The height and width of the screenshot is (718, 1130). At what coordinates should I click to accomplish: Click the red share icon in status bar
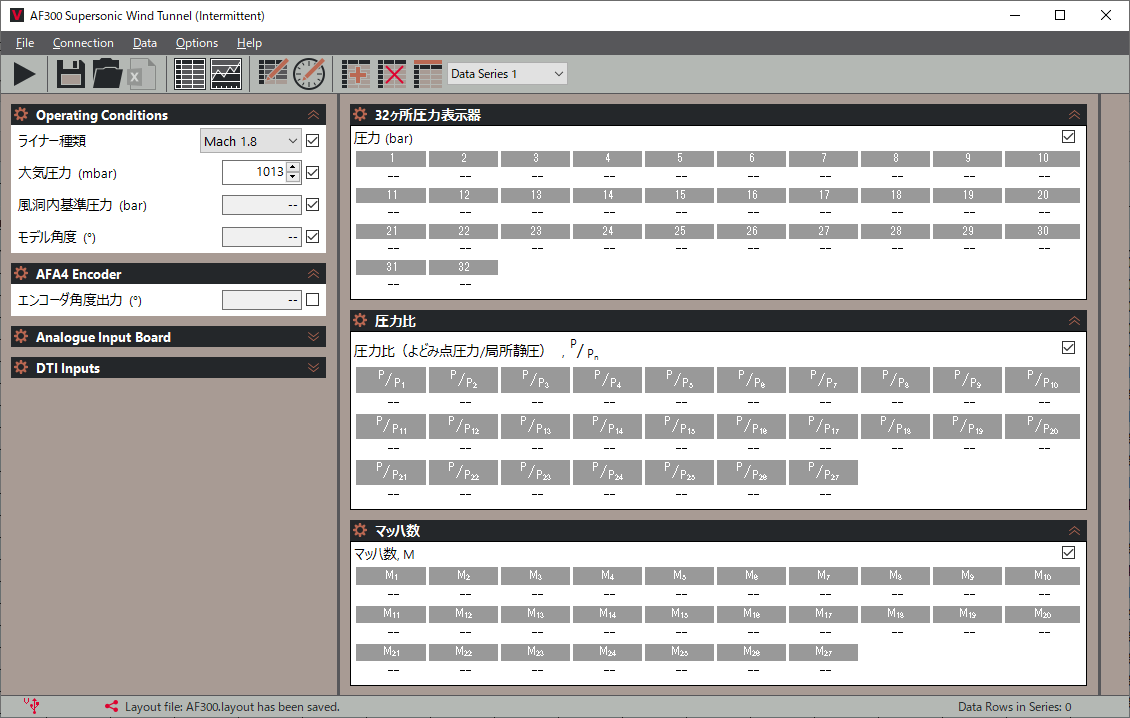tap(111, 706)
